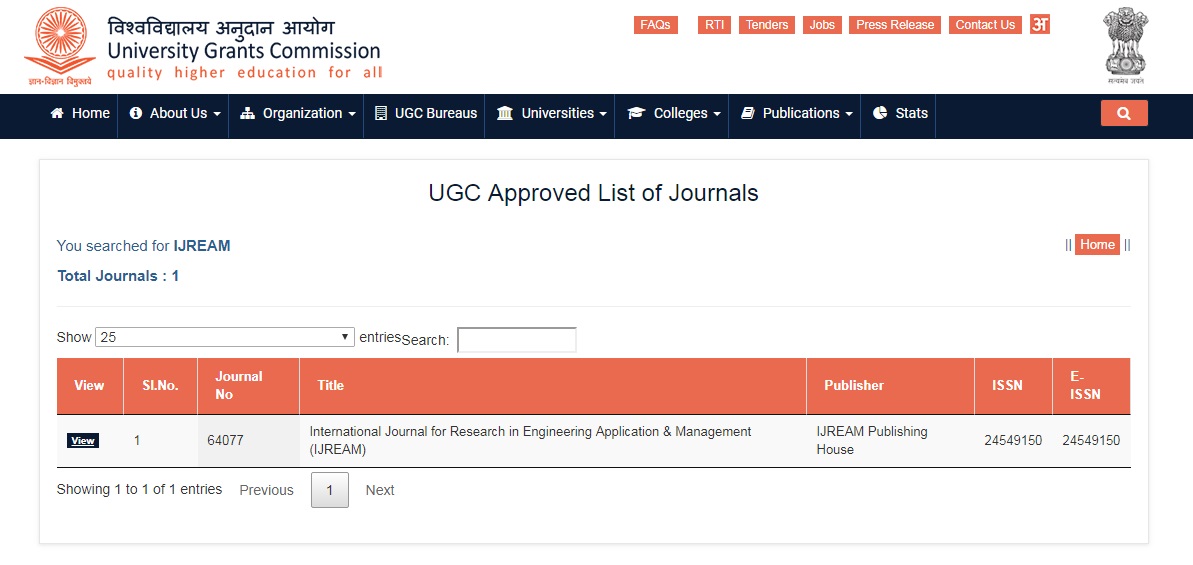Viewport: 1193px width, 565px height.
Task: Click the E-ISSN column value 24549150
Action: 1091,440
